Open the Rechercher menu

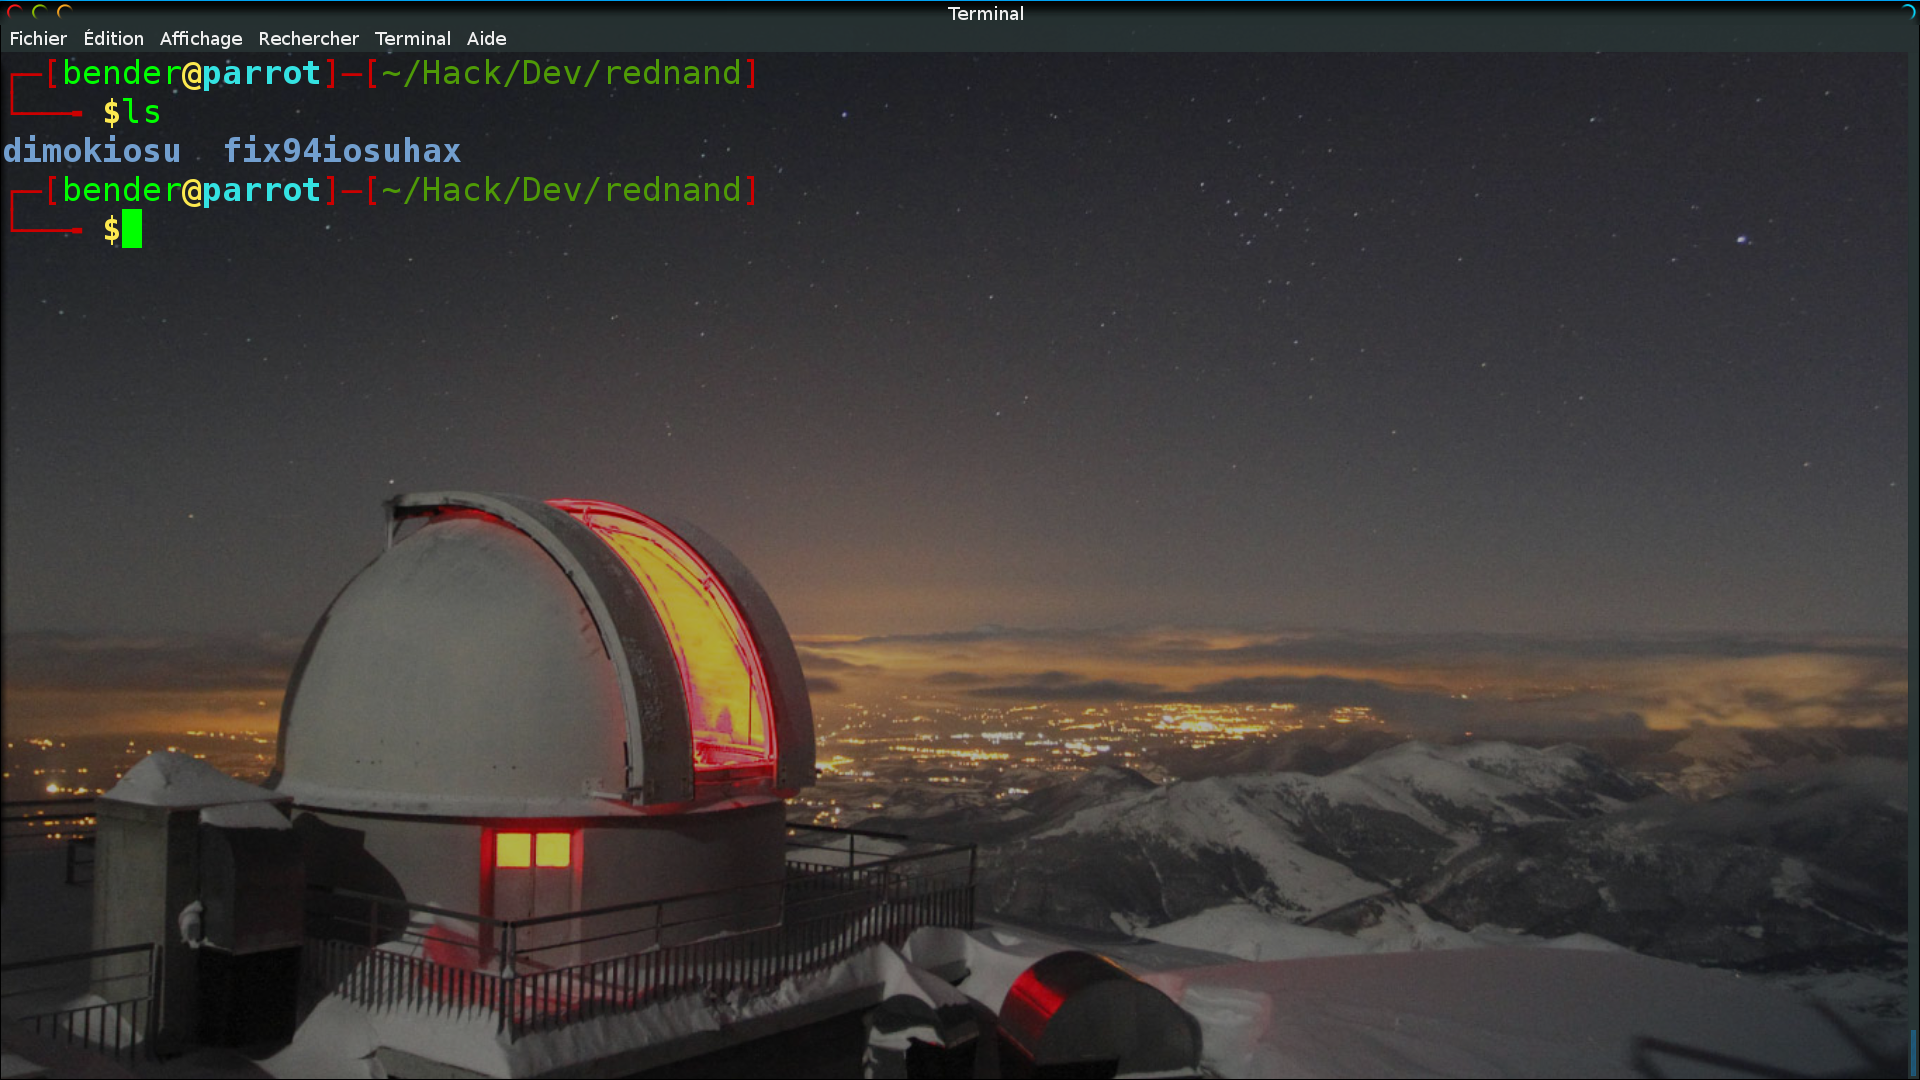click(x=308, y=39)
